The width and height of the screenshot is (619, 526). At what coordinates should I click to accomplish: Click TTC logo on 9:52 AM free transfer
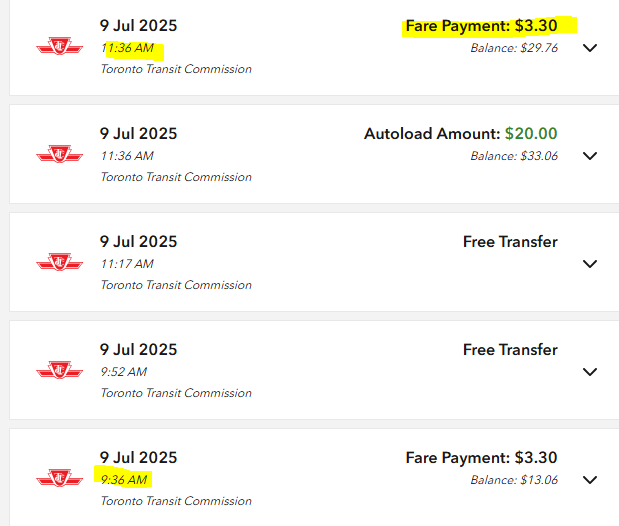[60, 370]
